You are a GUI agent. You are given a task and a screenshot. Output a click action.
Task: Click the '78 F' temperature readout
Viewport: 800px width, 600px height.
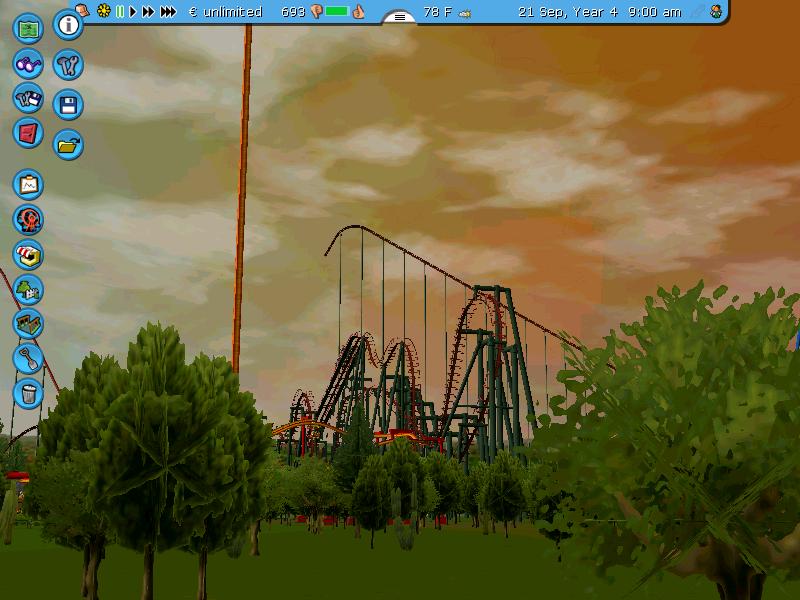tap(438, 12)
